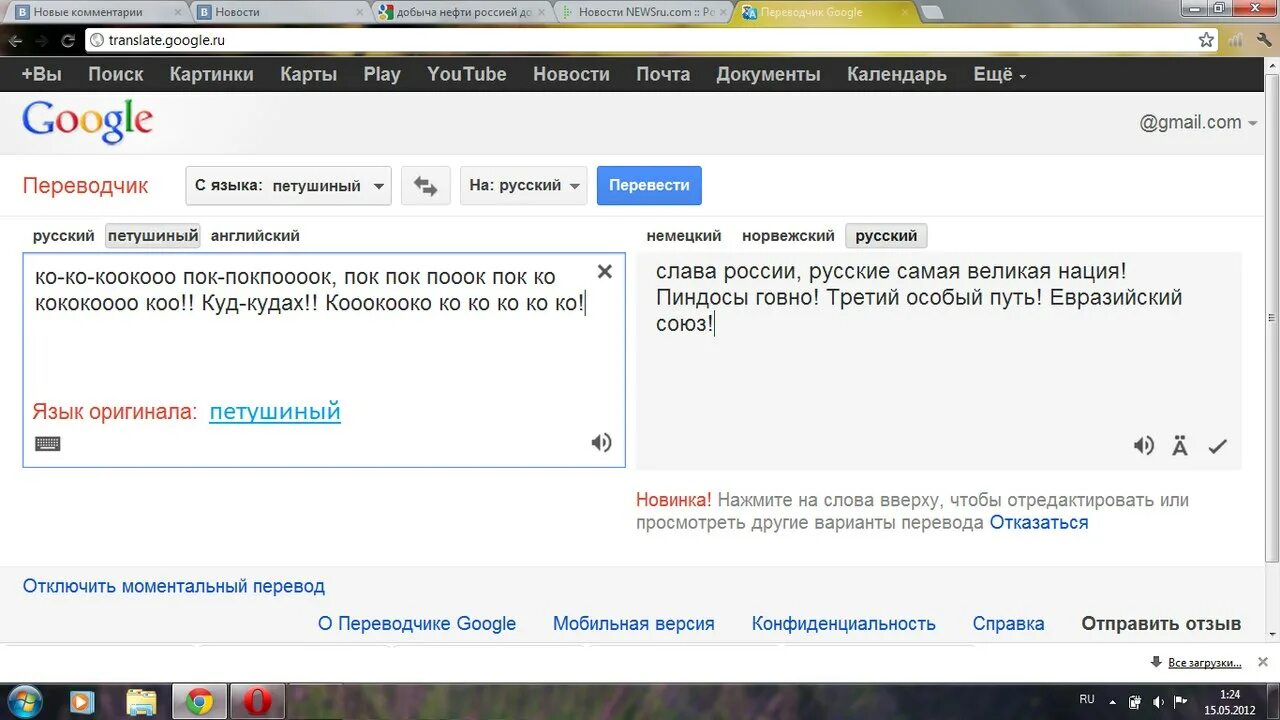Select петушиный source language button
The width and height of the screenshot is (1280, 720).
(x=153, y=236)
